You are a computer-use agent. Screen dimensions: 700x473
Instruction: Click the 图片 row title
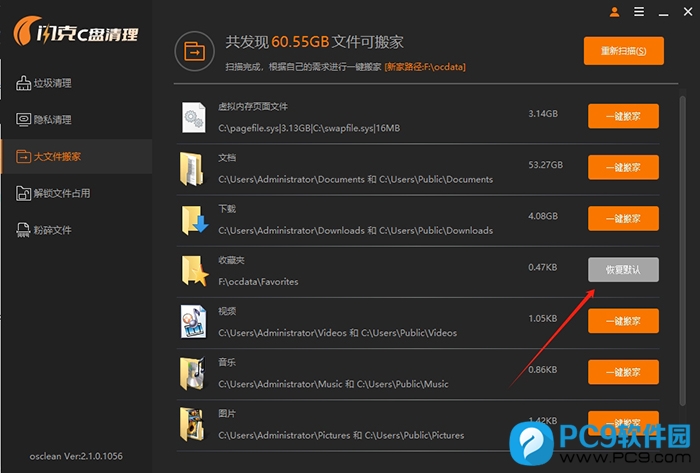227,414
